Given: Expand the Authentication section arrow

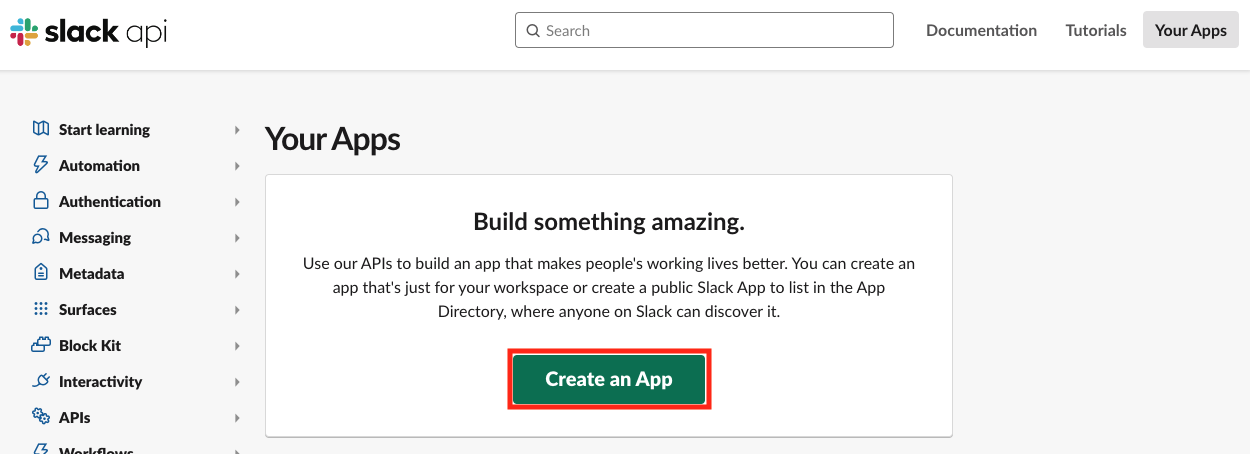Looking at the screenshot, I should click(237, 202).
